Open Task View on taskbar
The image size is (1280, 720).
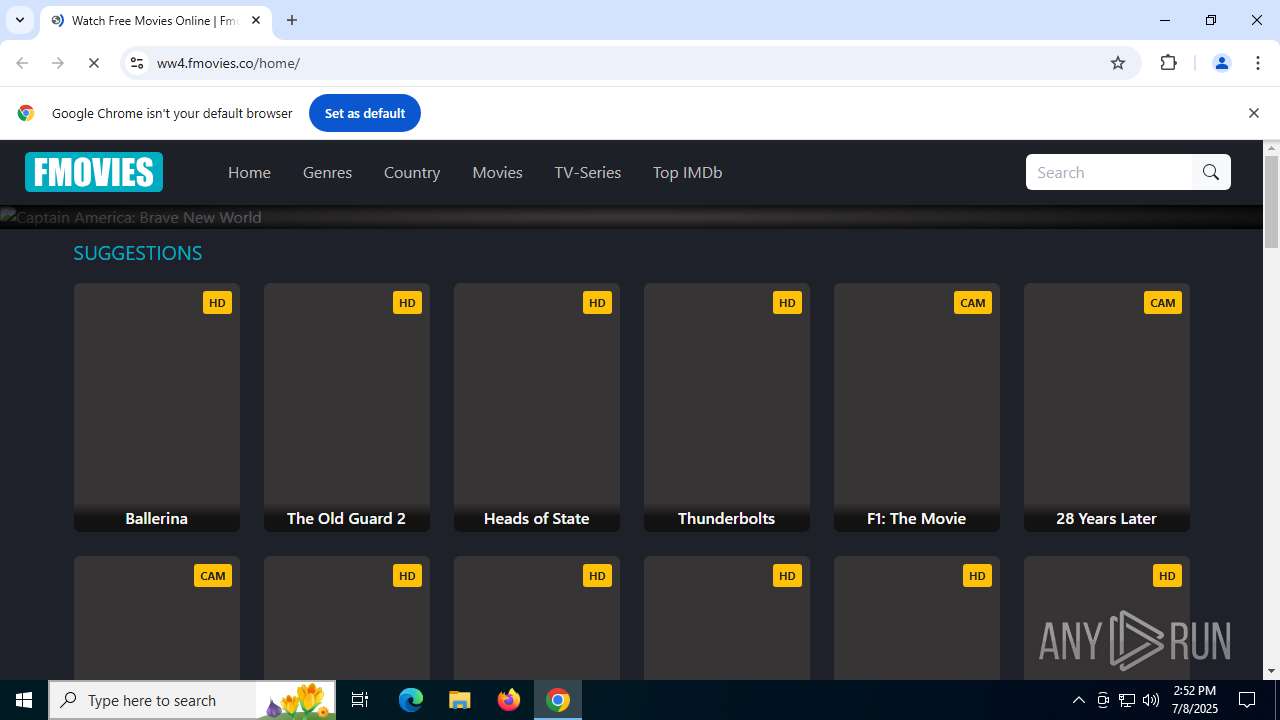pyautogui.click(x=360, y=700)
